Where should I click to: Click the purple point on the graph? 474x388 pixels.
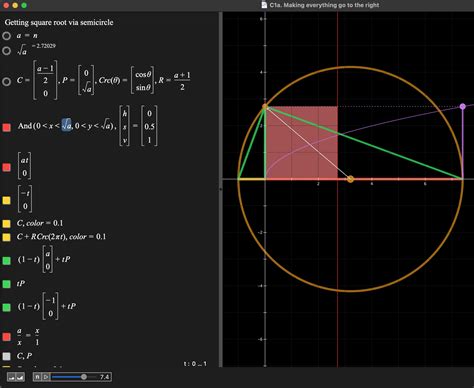(x=462, y=106)
